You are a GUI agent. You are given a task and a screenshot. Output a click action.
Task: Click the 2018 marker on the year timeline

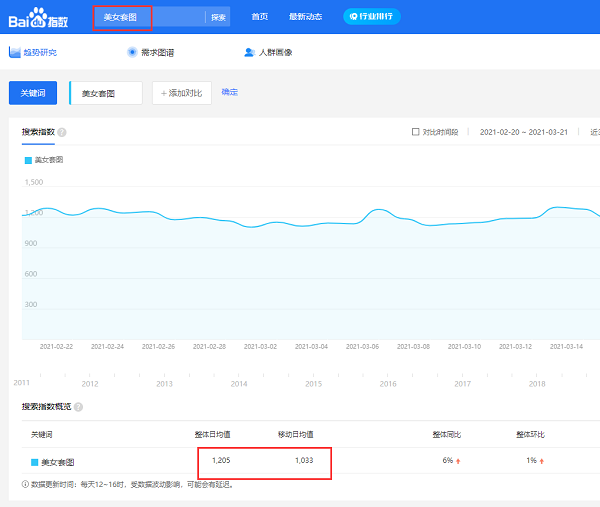coord(537,383)
